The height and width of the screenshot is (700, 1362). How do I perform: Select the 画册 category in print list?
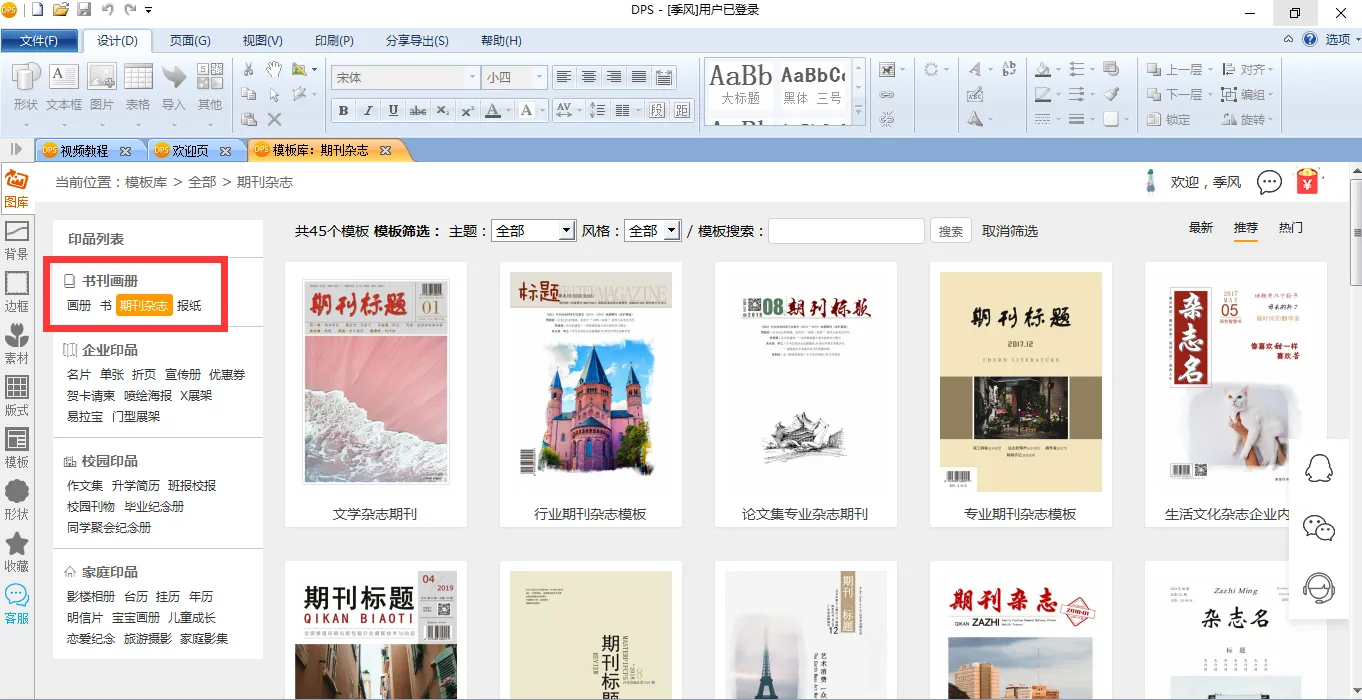79,305
